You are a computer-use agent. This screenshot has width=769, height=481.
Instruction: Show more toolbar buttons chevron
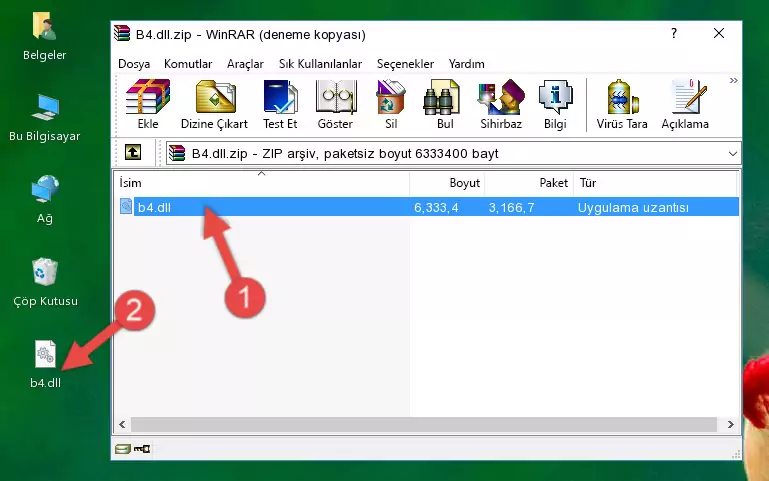(x=733, y=81)
